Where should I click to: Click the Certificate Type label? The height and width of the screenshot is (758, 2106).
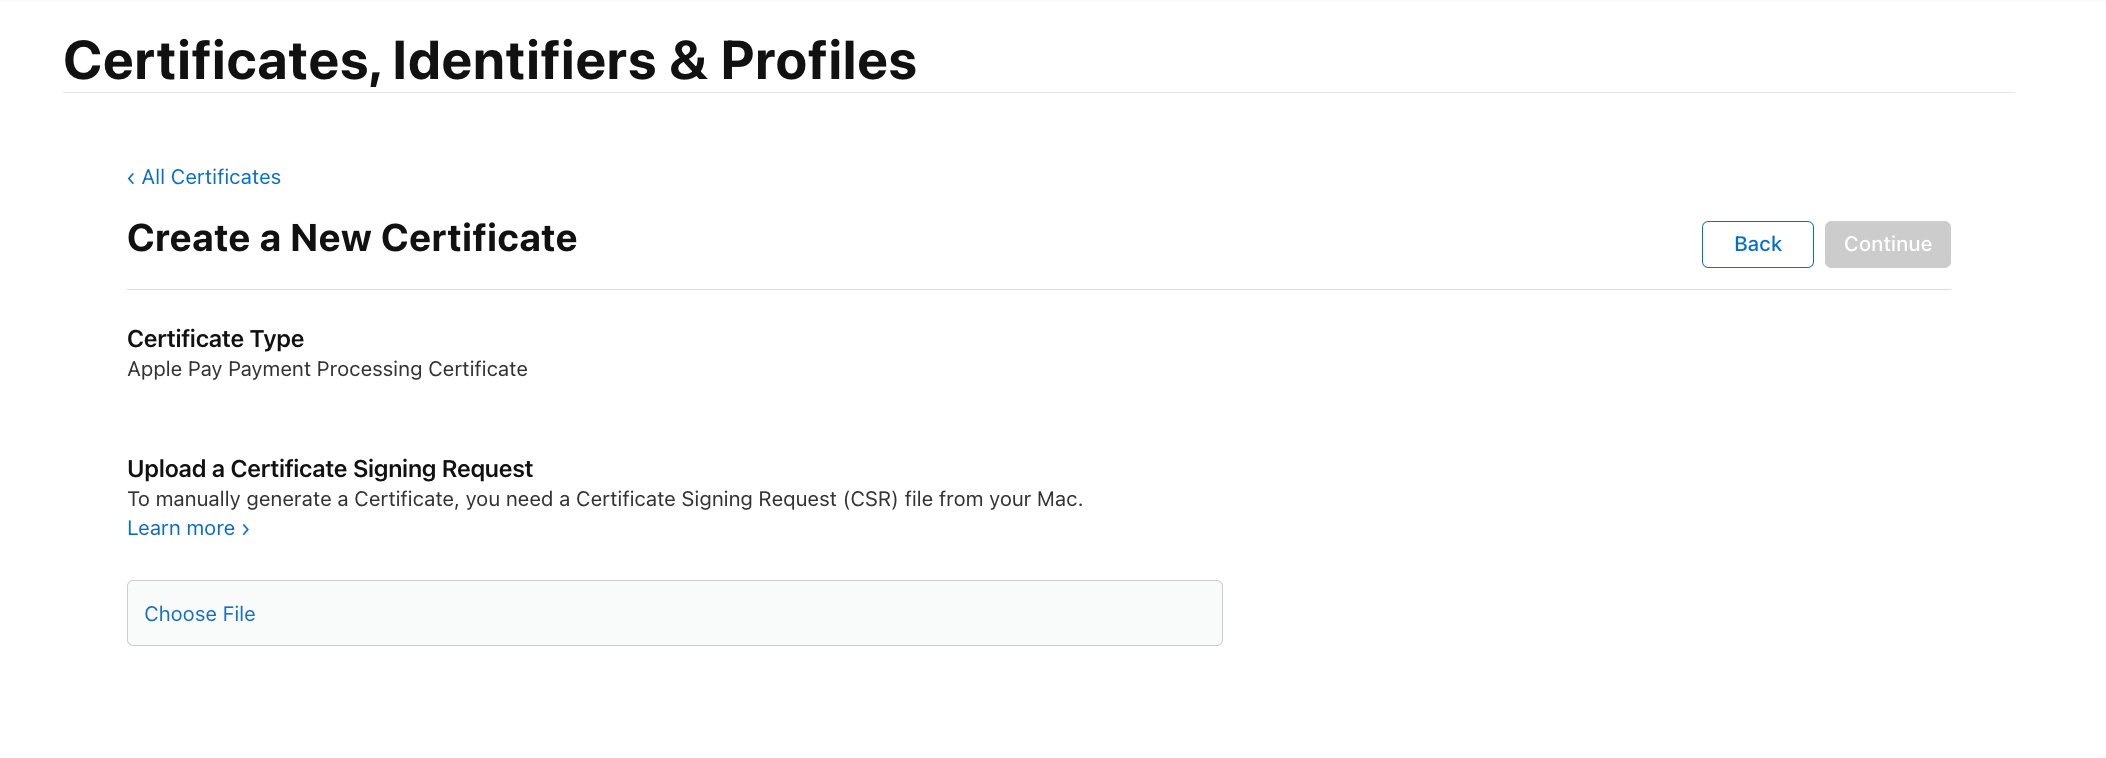[x=215, y=339]
